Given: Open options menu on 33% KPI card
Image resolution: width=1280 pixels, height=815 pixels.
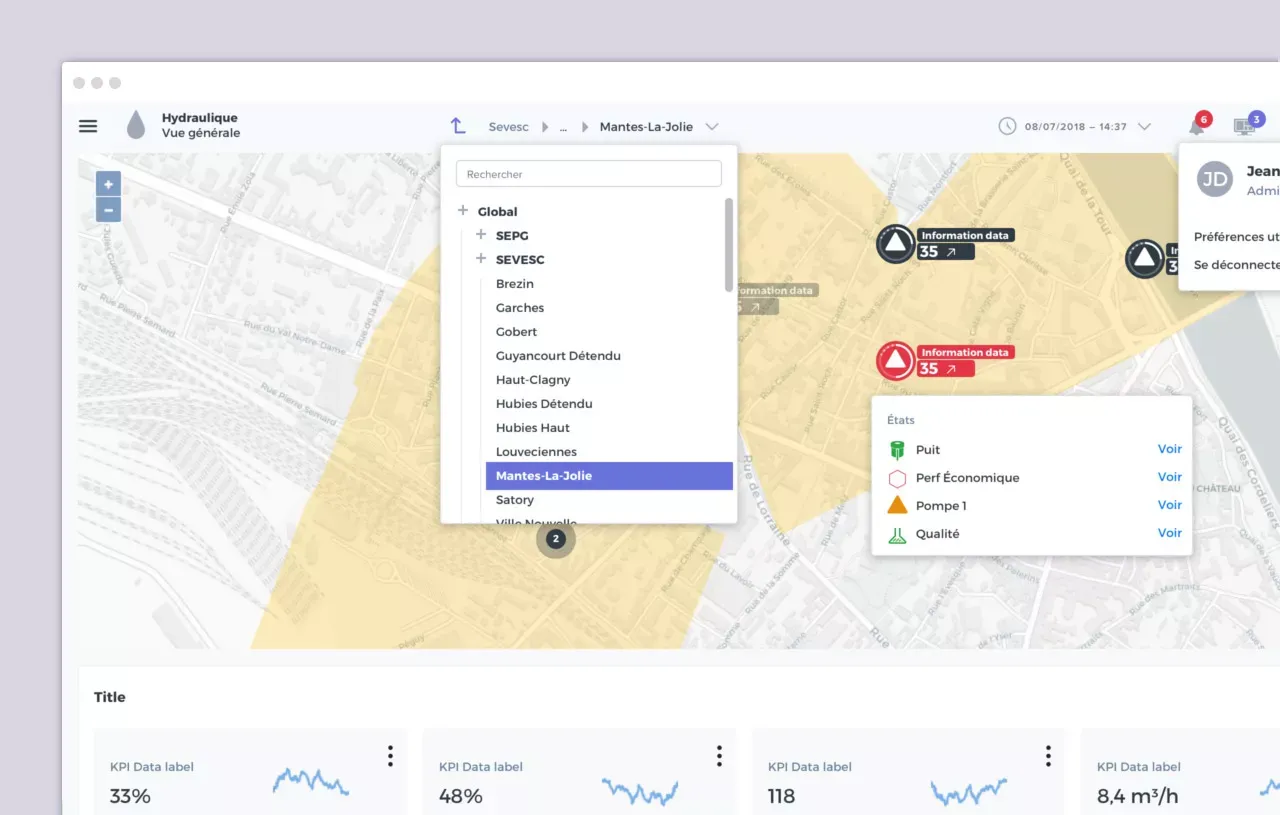Looking at the screenshot, I should click(390, 756).
